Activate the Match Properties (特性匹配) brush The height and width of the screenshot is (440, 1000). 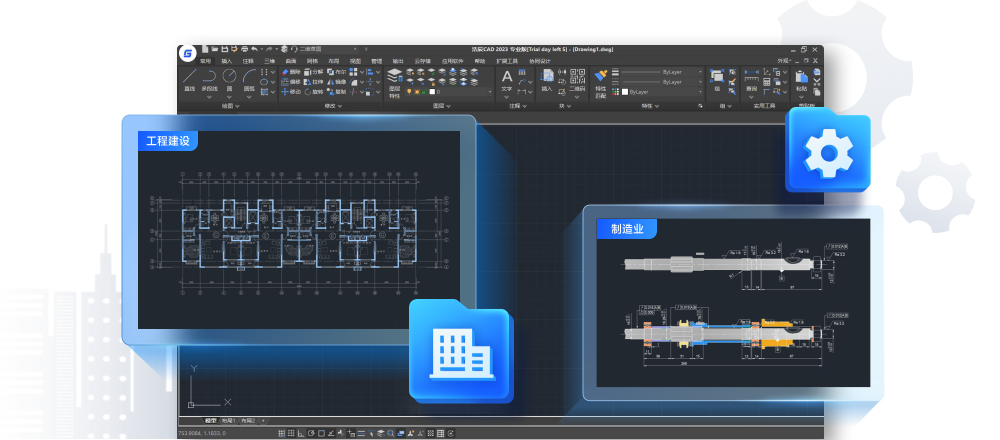coord(600,84)
